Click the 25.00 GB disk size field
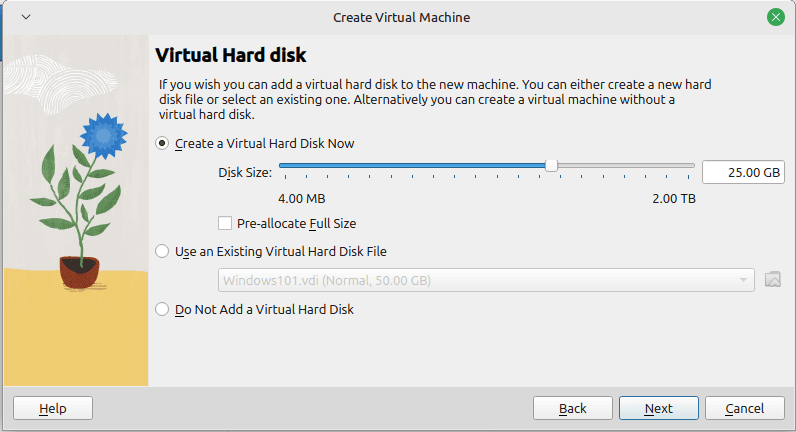The height and width of the screenshot is (432, 796). 743,173
